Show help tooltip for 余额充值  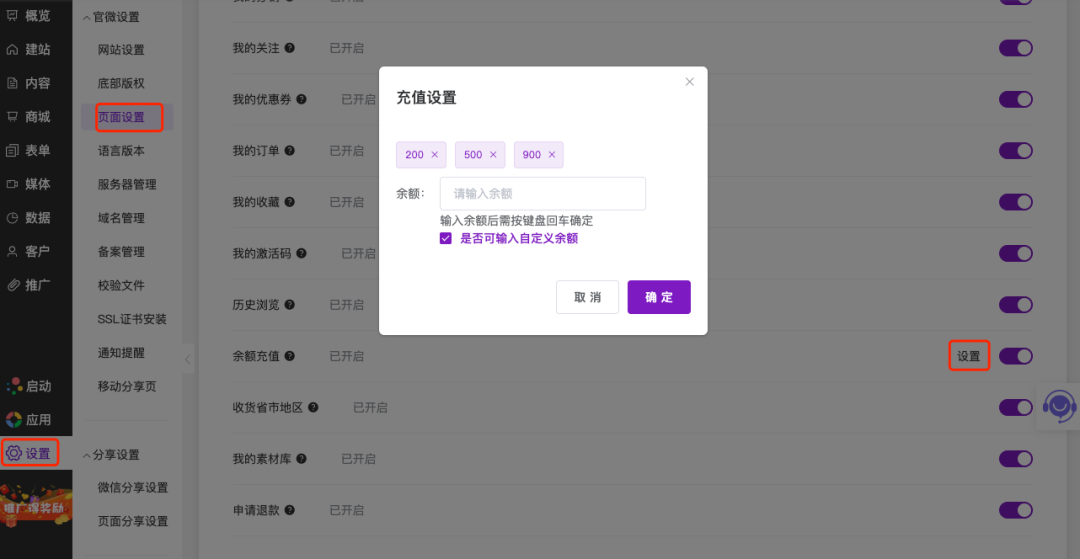[290, 356]
